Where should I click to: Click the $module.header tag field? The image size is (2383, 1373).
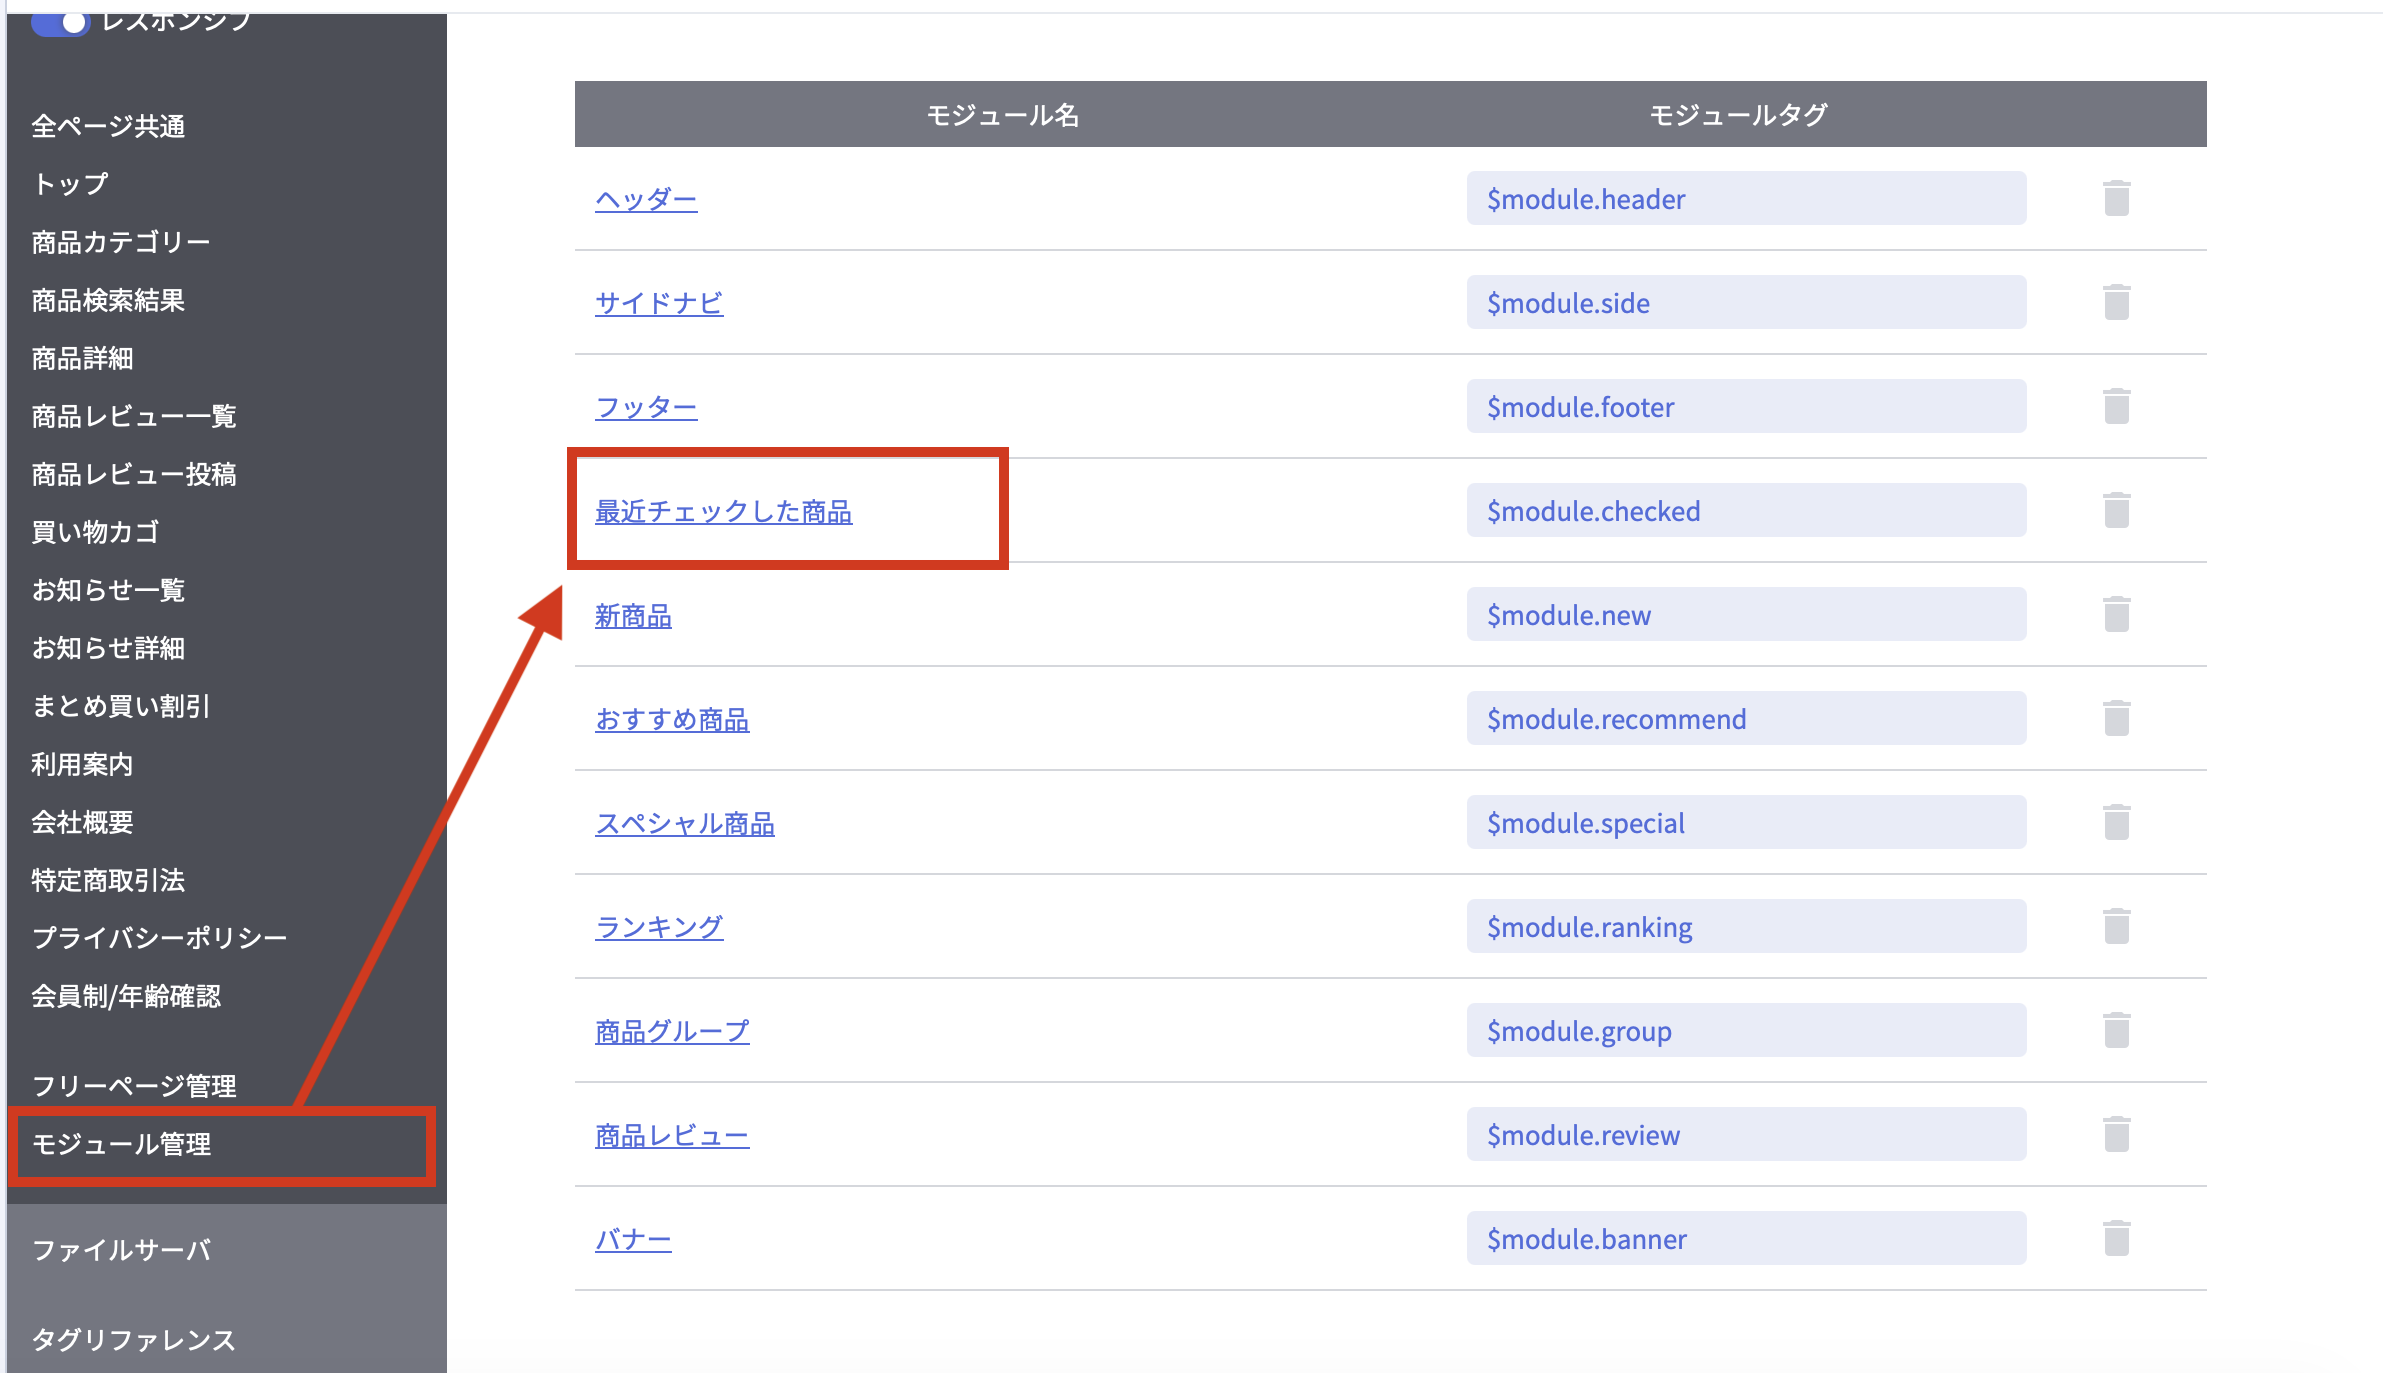(x=1745, y=199)
